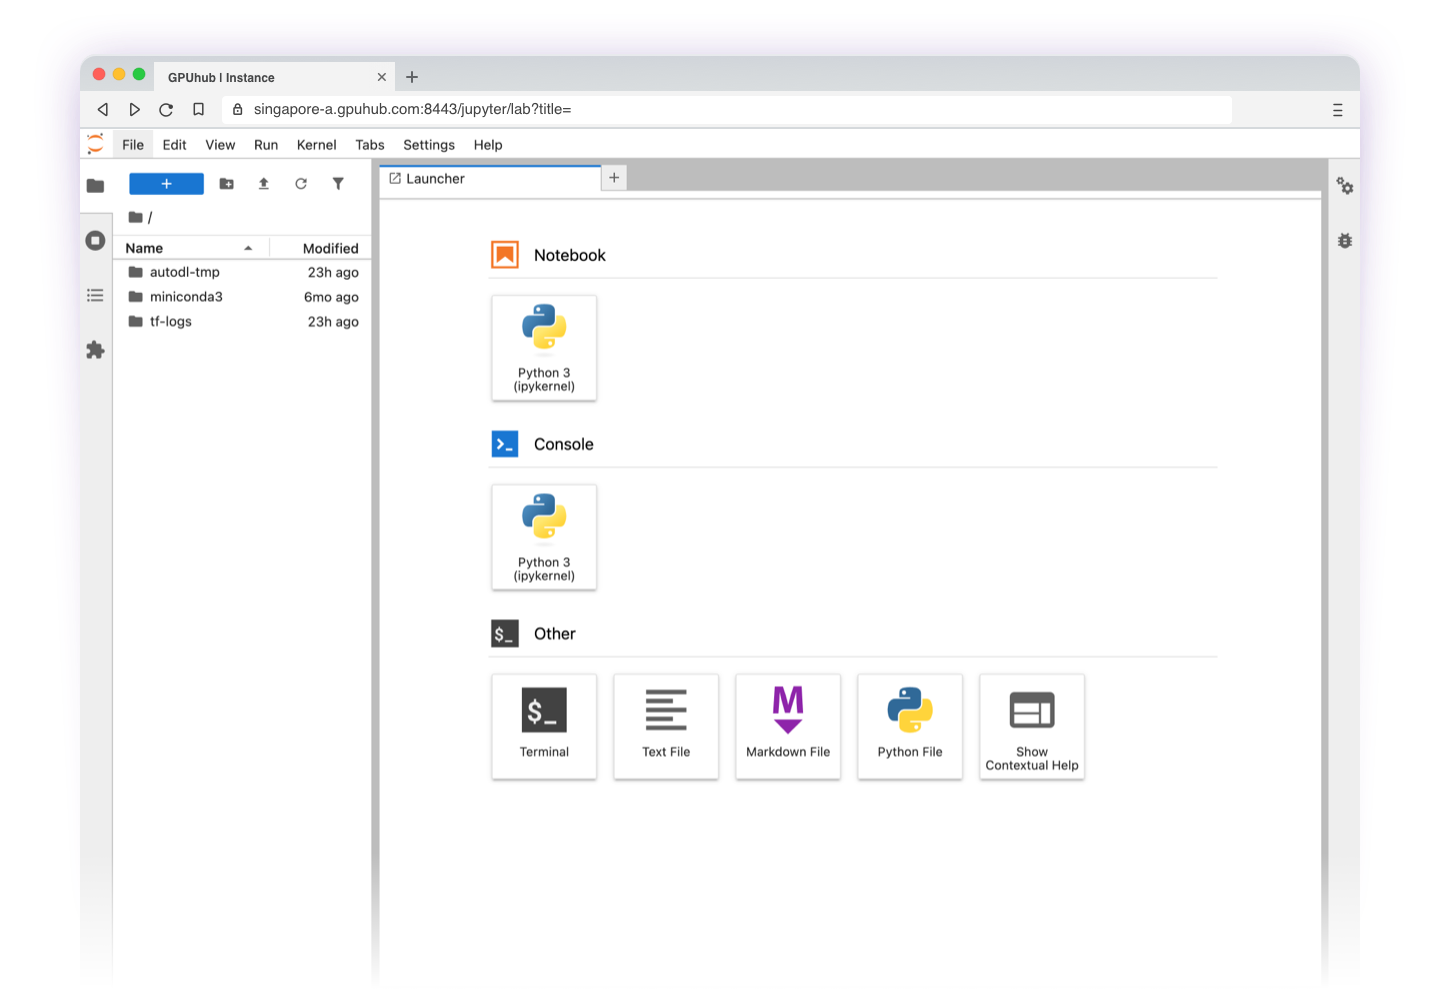Open the miniconda3 folder
This screenshot has width=1440, height=1000.
186,297
